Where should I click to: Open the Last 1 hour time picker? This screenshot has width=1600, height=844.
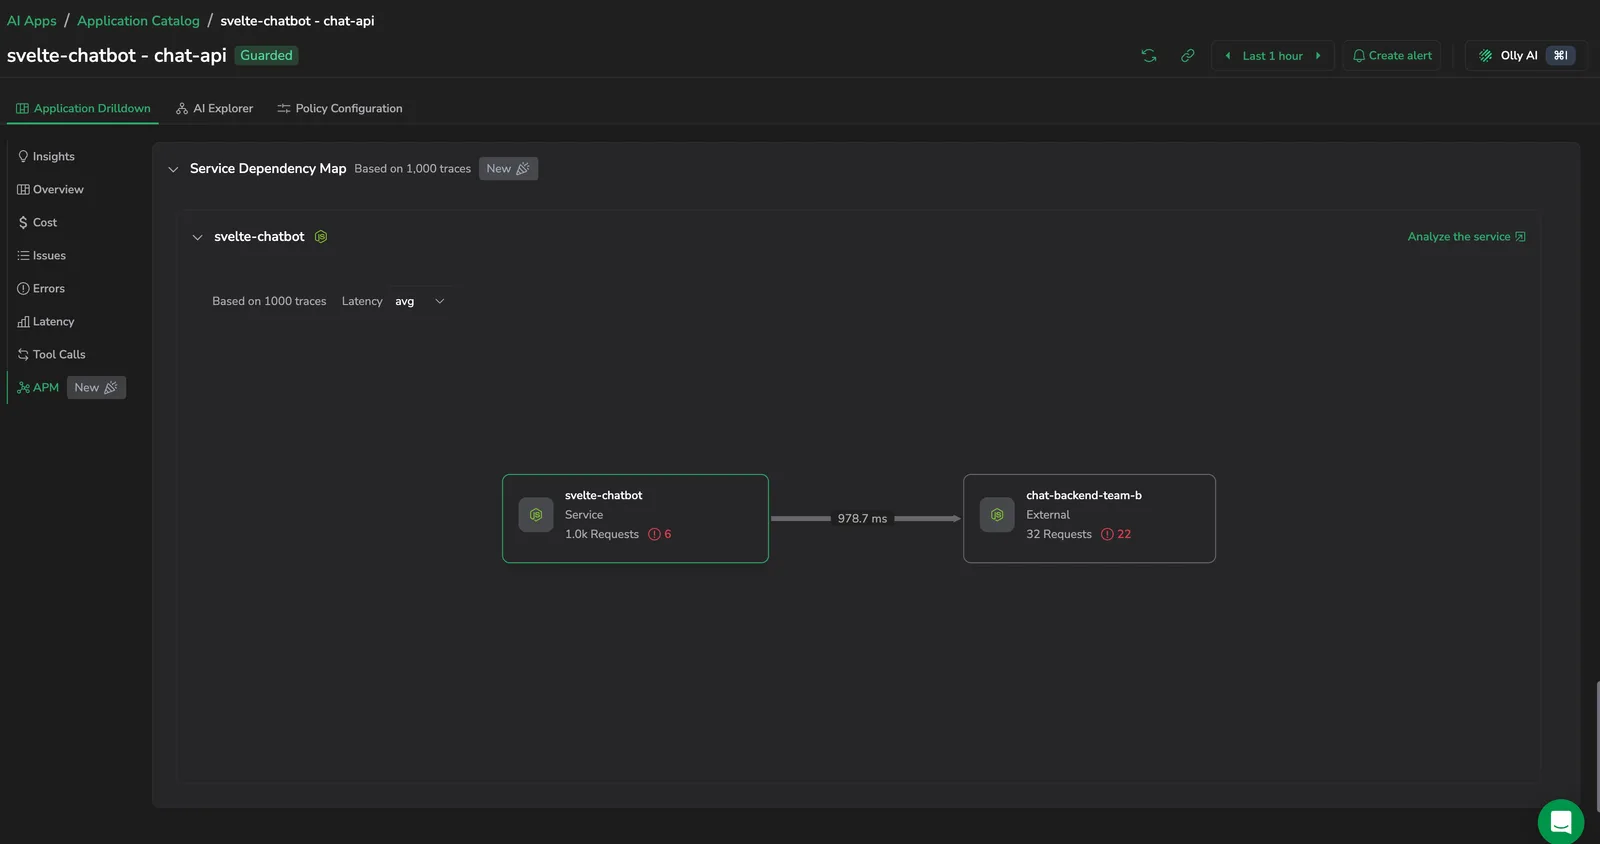coord(1272,56)
